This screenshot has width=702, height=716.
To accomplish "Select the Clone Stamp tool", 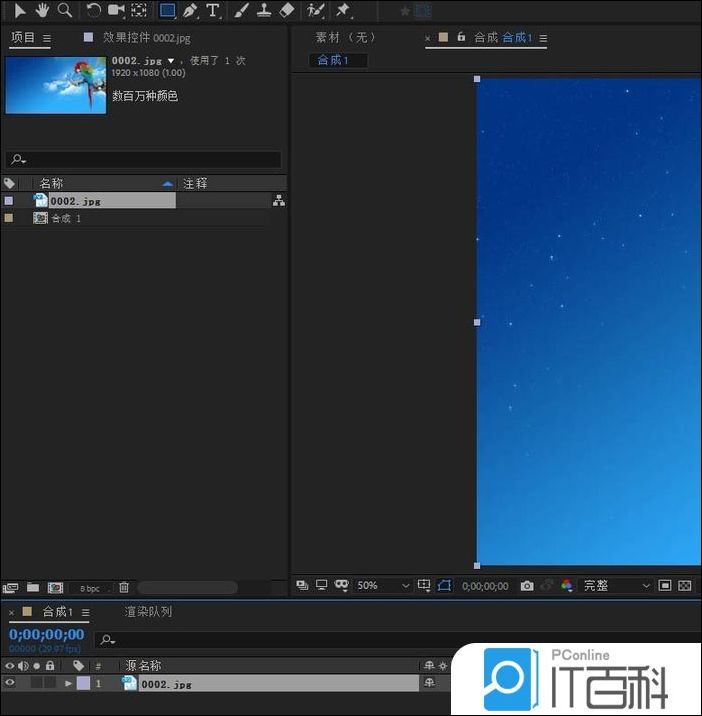I will click(x=264, y=10).
